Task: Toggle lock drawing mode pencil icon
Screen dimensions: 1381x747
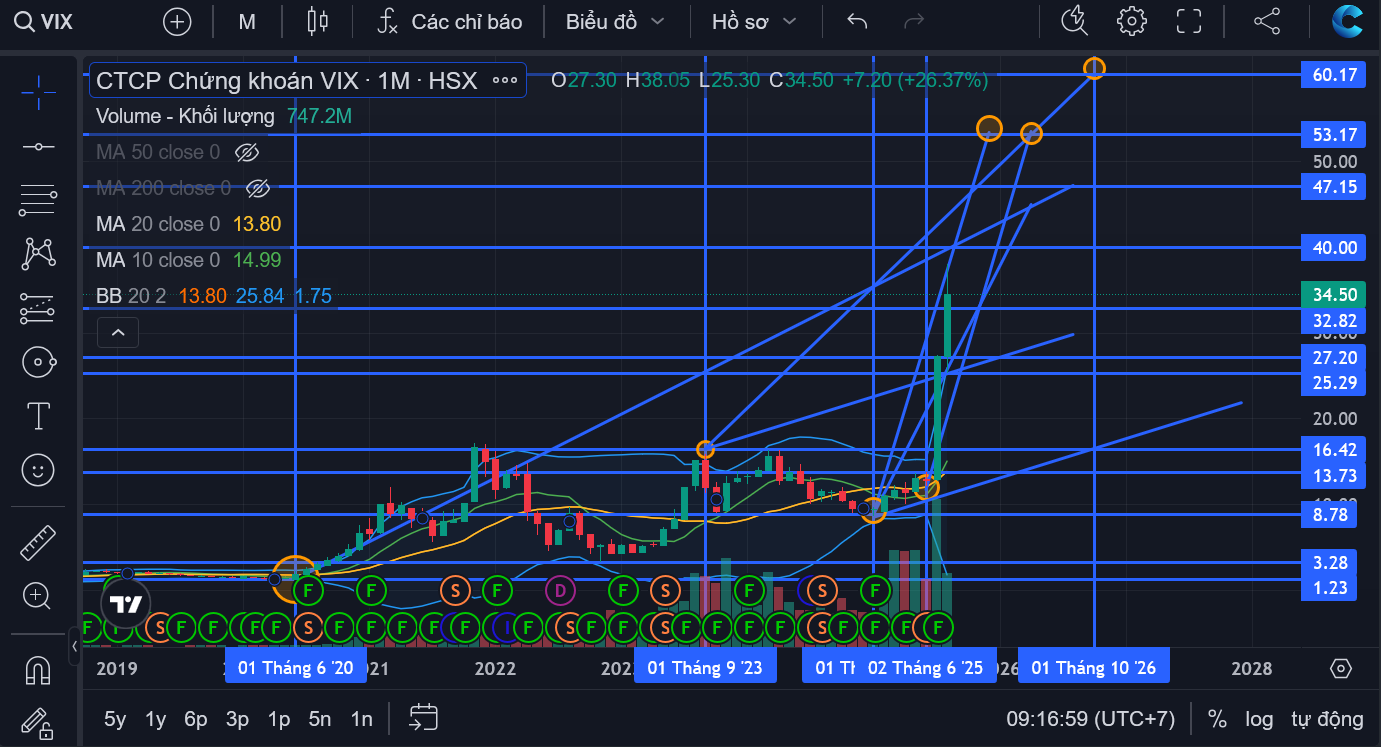Action: pos(38,722)
